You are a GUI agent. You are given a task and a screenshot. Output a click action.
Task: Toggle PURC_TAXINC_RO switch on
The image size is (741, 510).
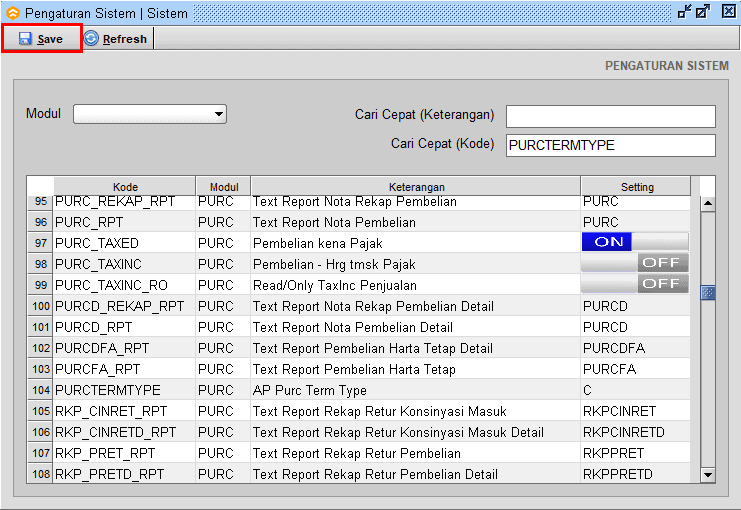(635, 284)
